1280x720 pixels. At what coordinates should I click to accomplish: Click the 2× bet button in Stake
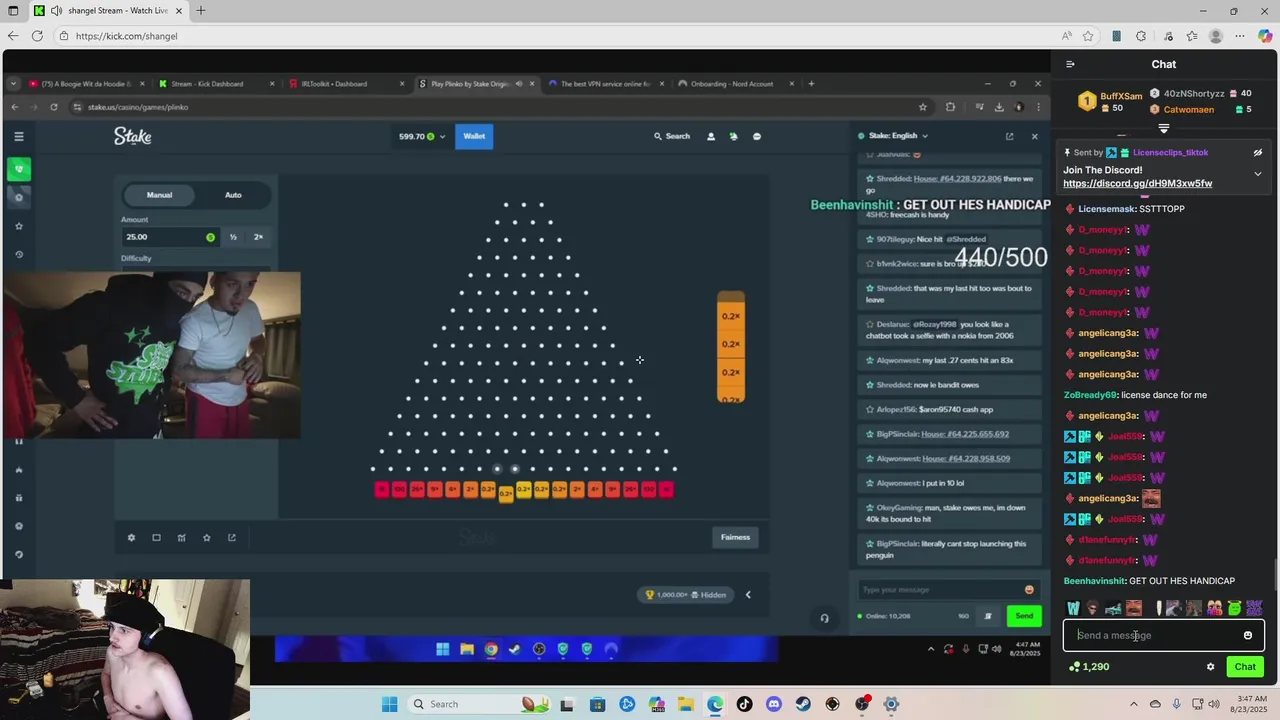[258, 237]
